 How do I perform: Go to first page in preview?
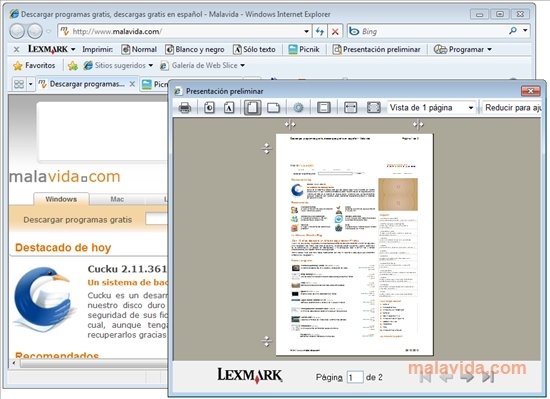click(x=425, y=377)
